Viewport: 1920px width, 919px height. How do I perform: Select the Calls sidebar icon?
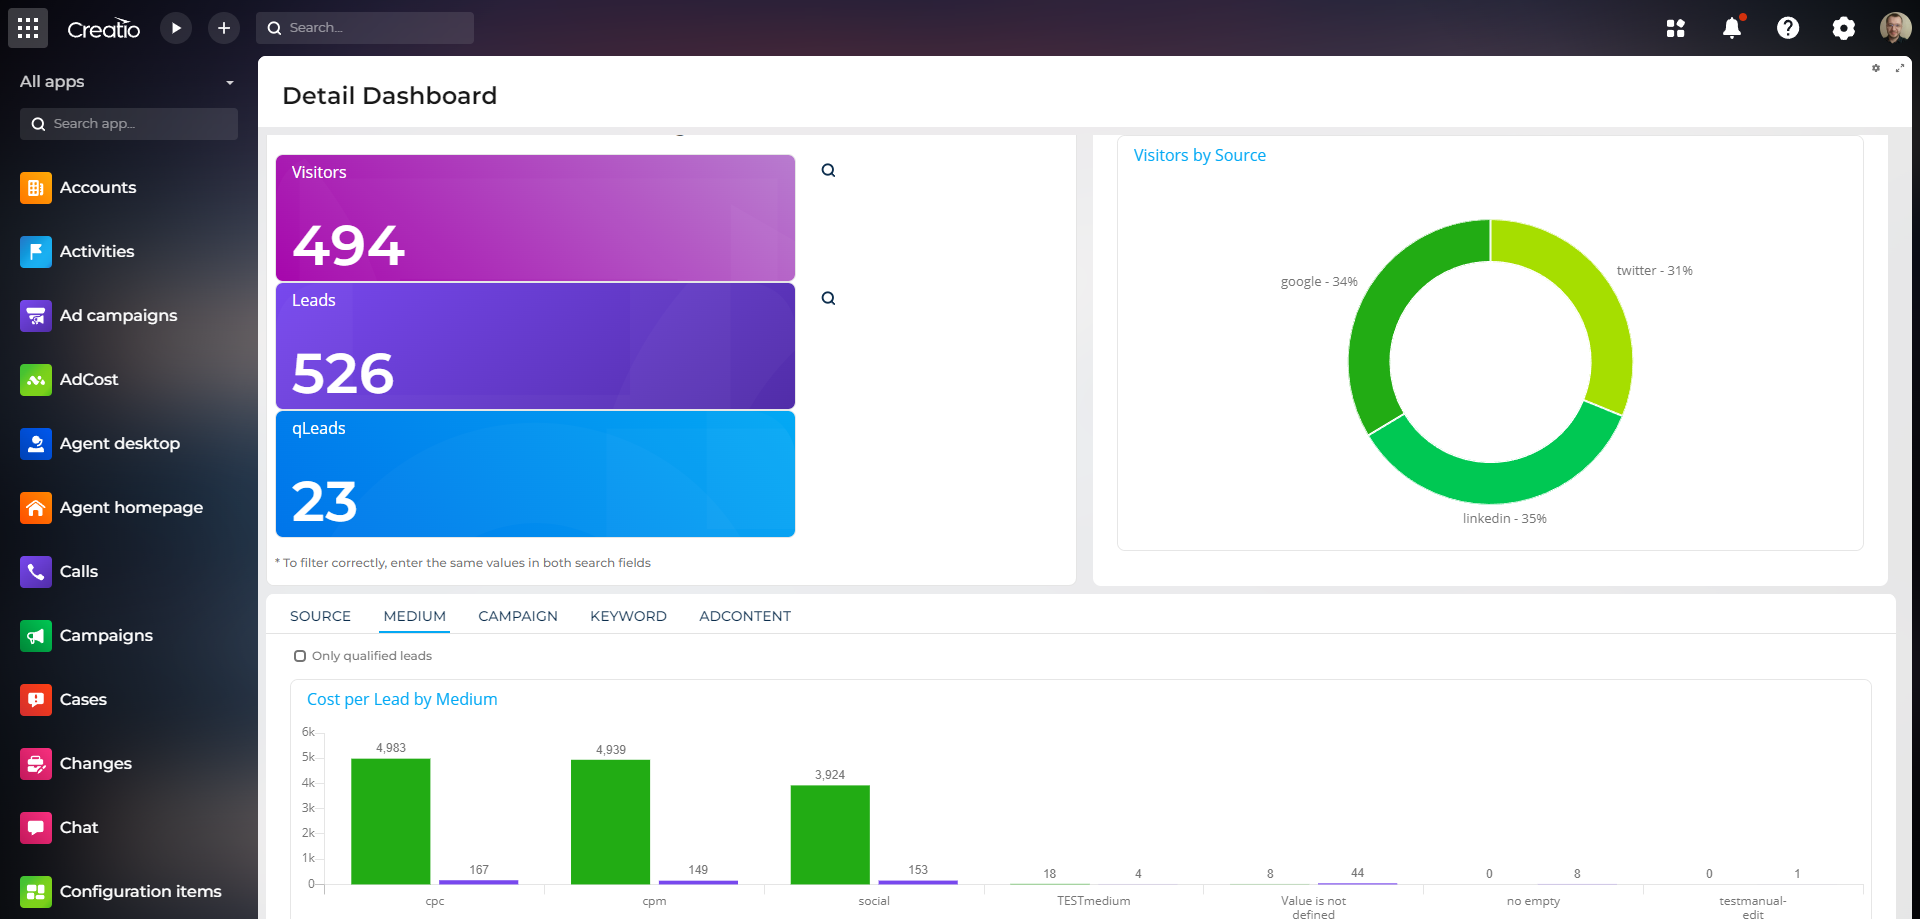[x=36, y=571]
